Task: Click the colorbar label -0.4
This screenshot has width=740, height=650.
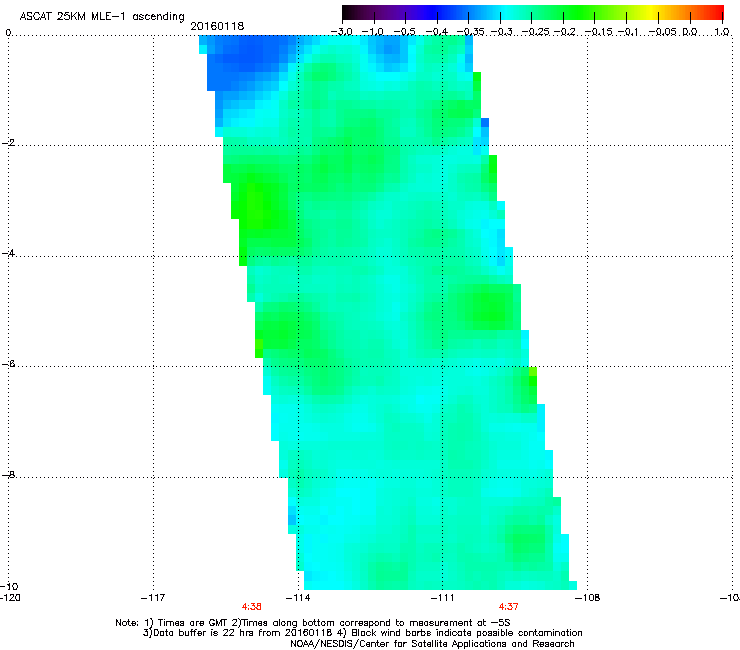Action: (436, 32)
